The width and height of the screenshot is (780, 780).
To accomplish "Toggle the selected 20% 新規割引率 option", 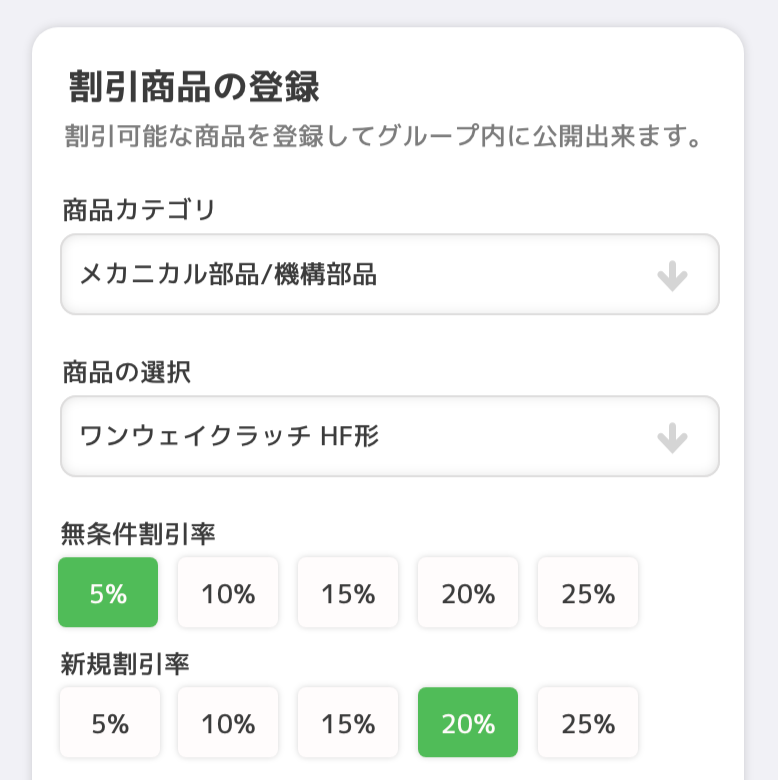I will [468, 723].
